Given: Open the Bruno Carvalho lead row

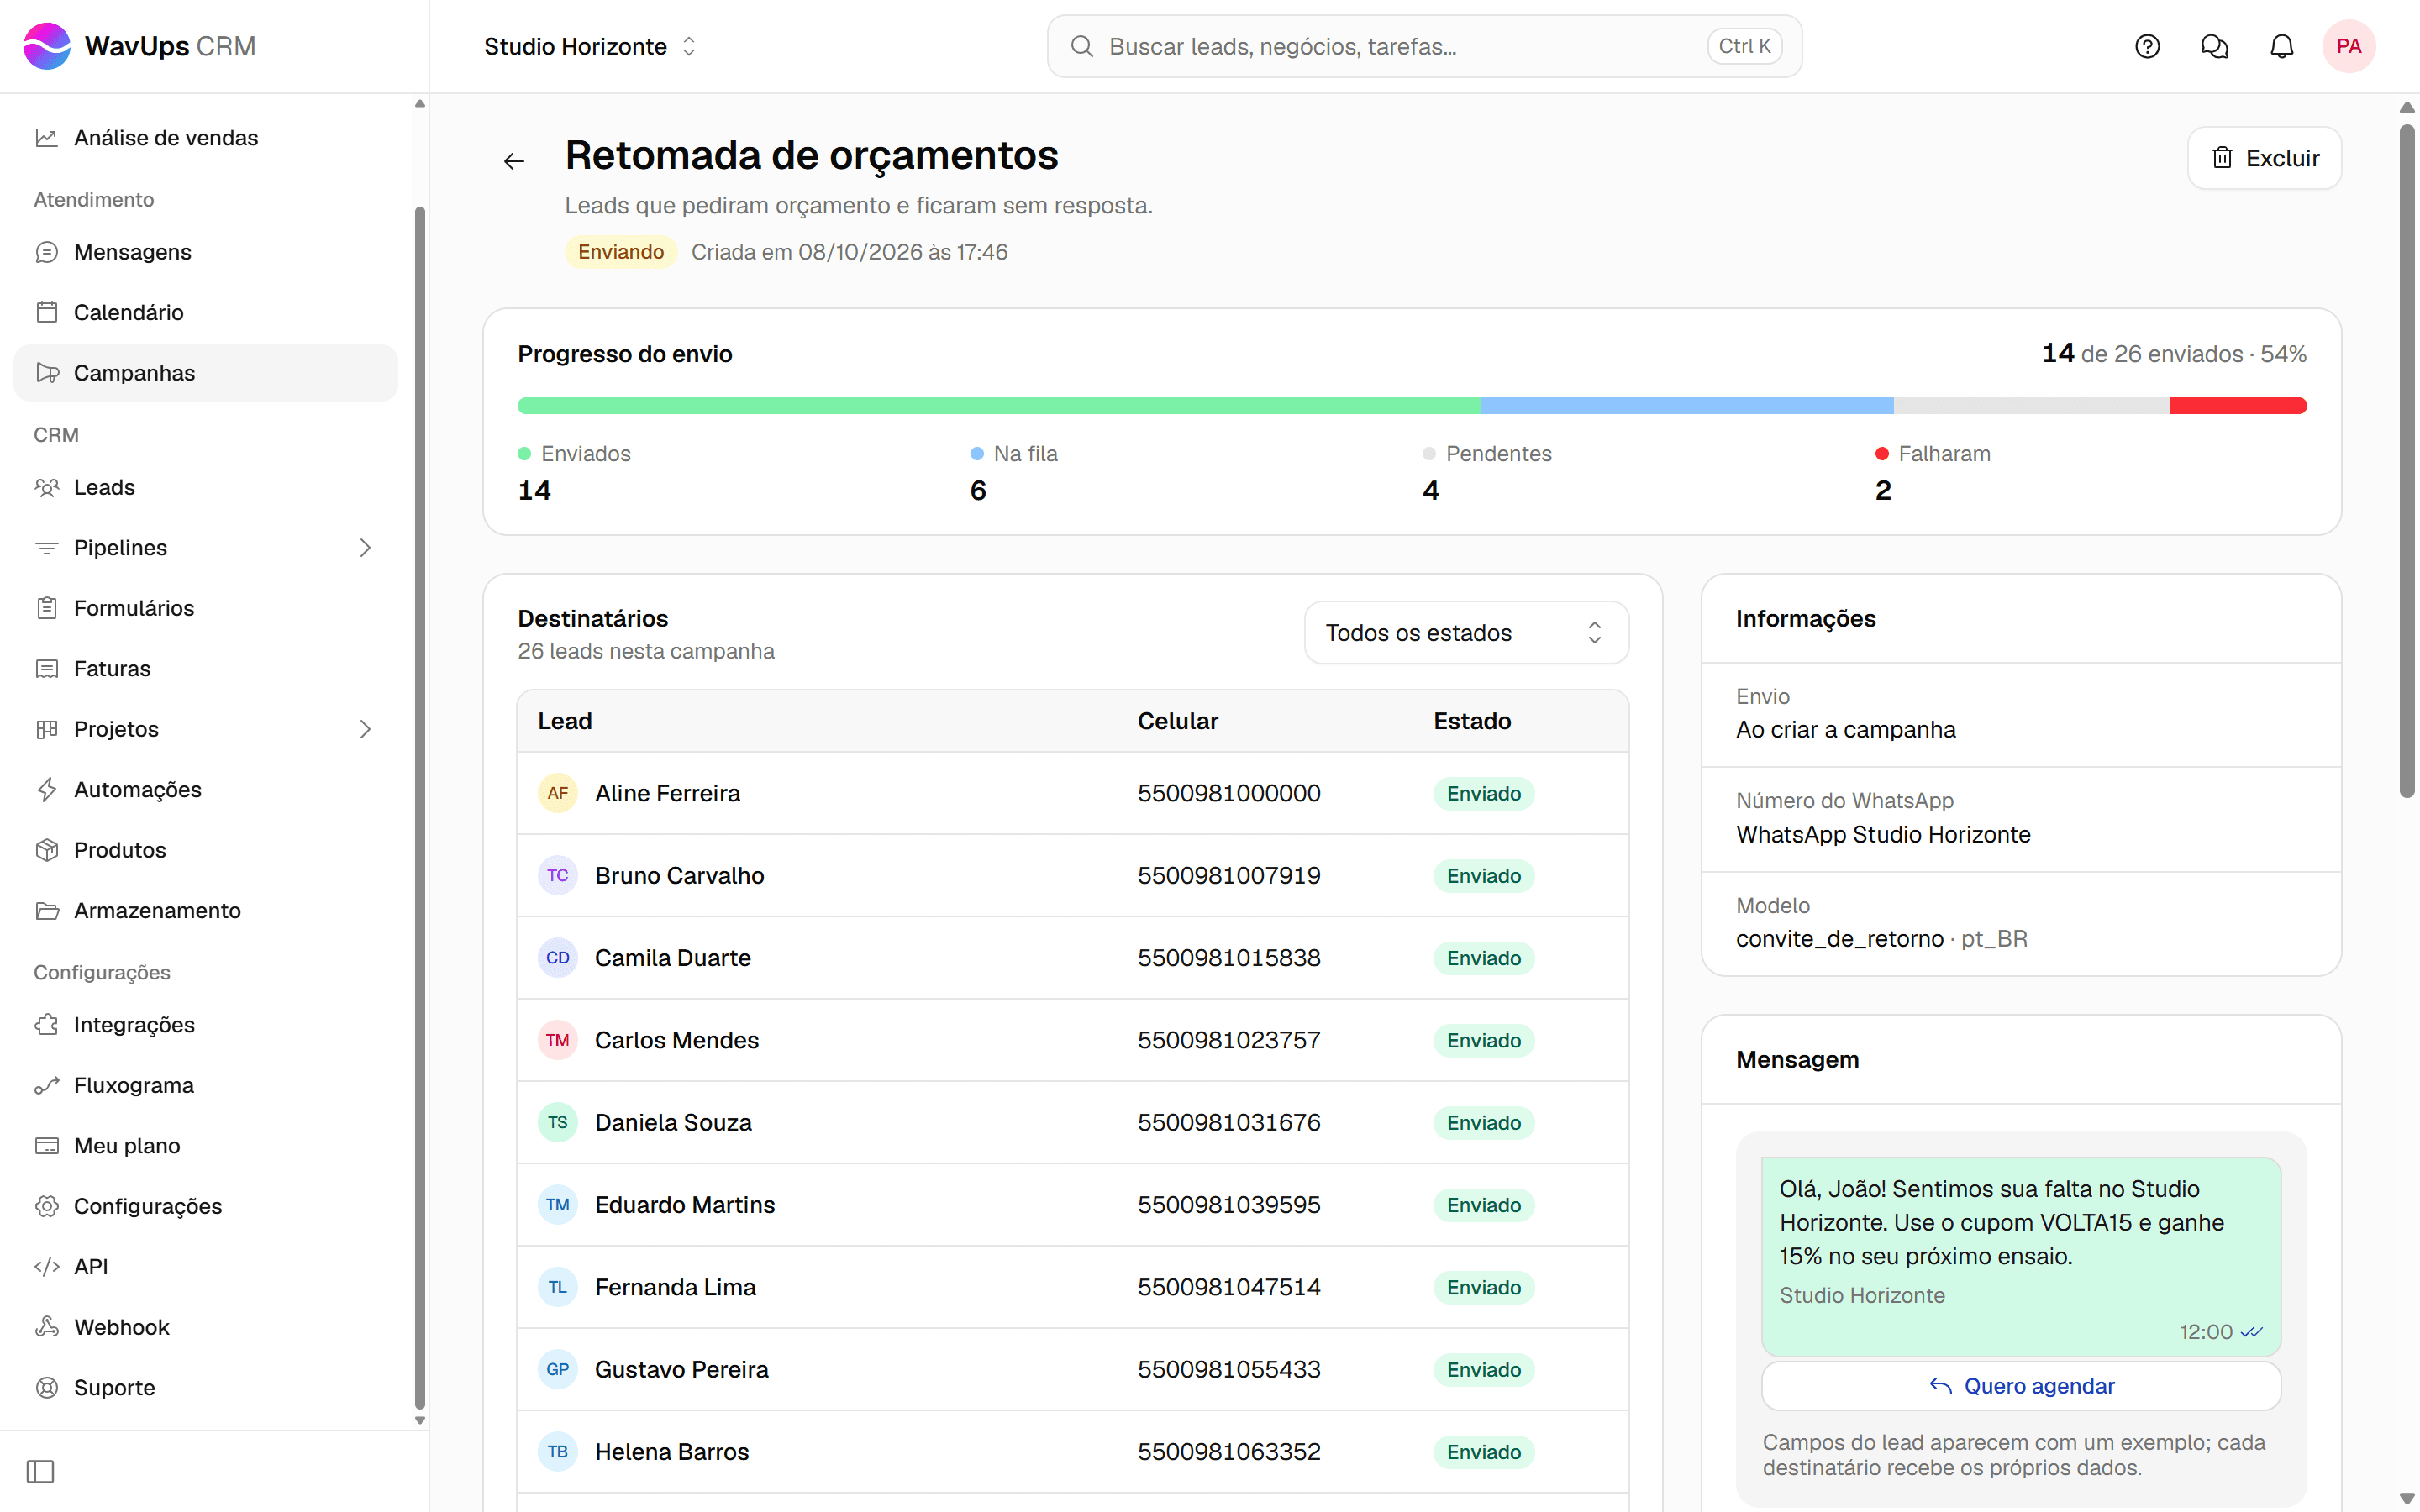Looking at the screenshot, I should coord(1072,876).
